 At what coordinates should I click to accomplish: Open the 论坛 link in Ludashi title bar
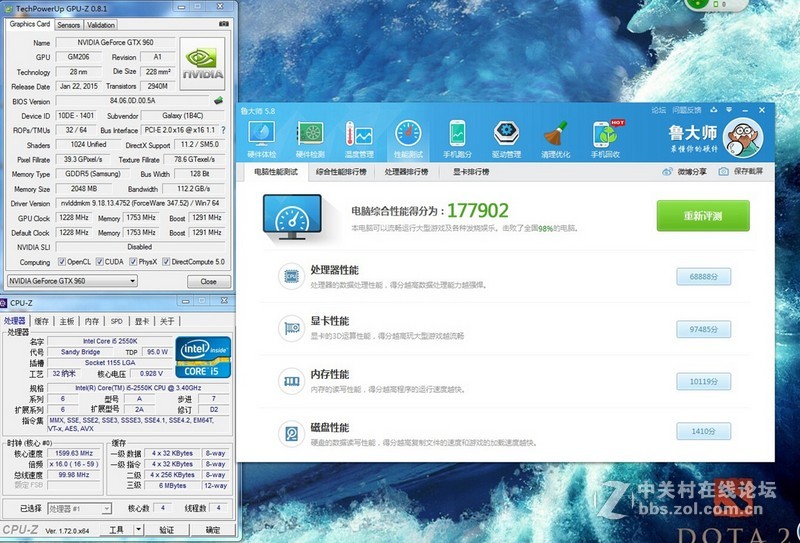click(x=659, y=110)
